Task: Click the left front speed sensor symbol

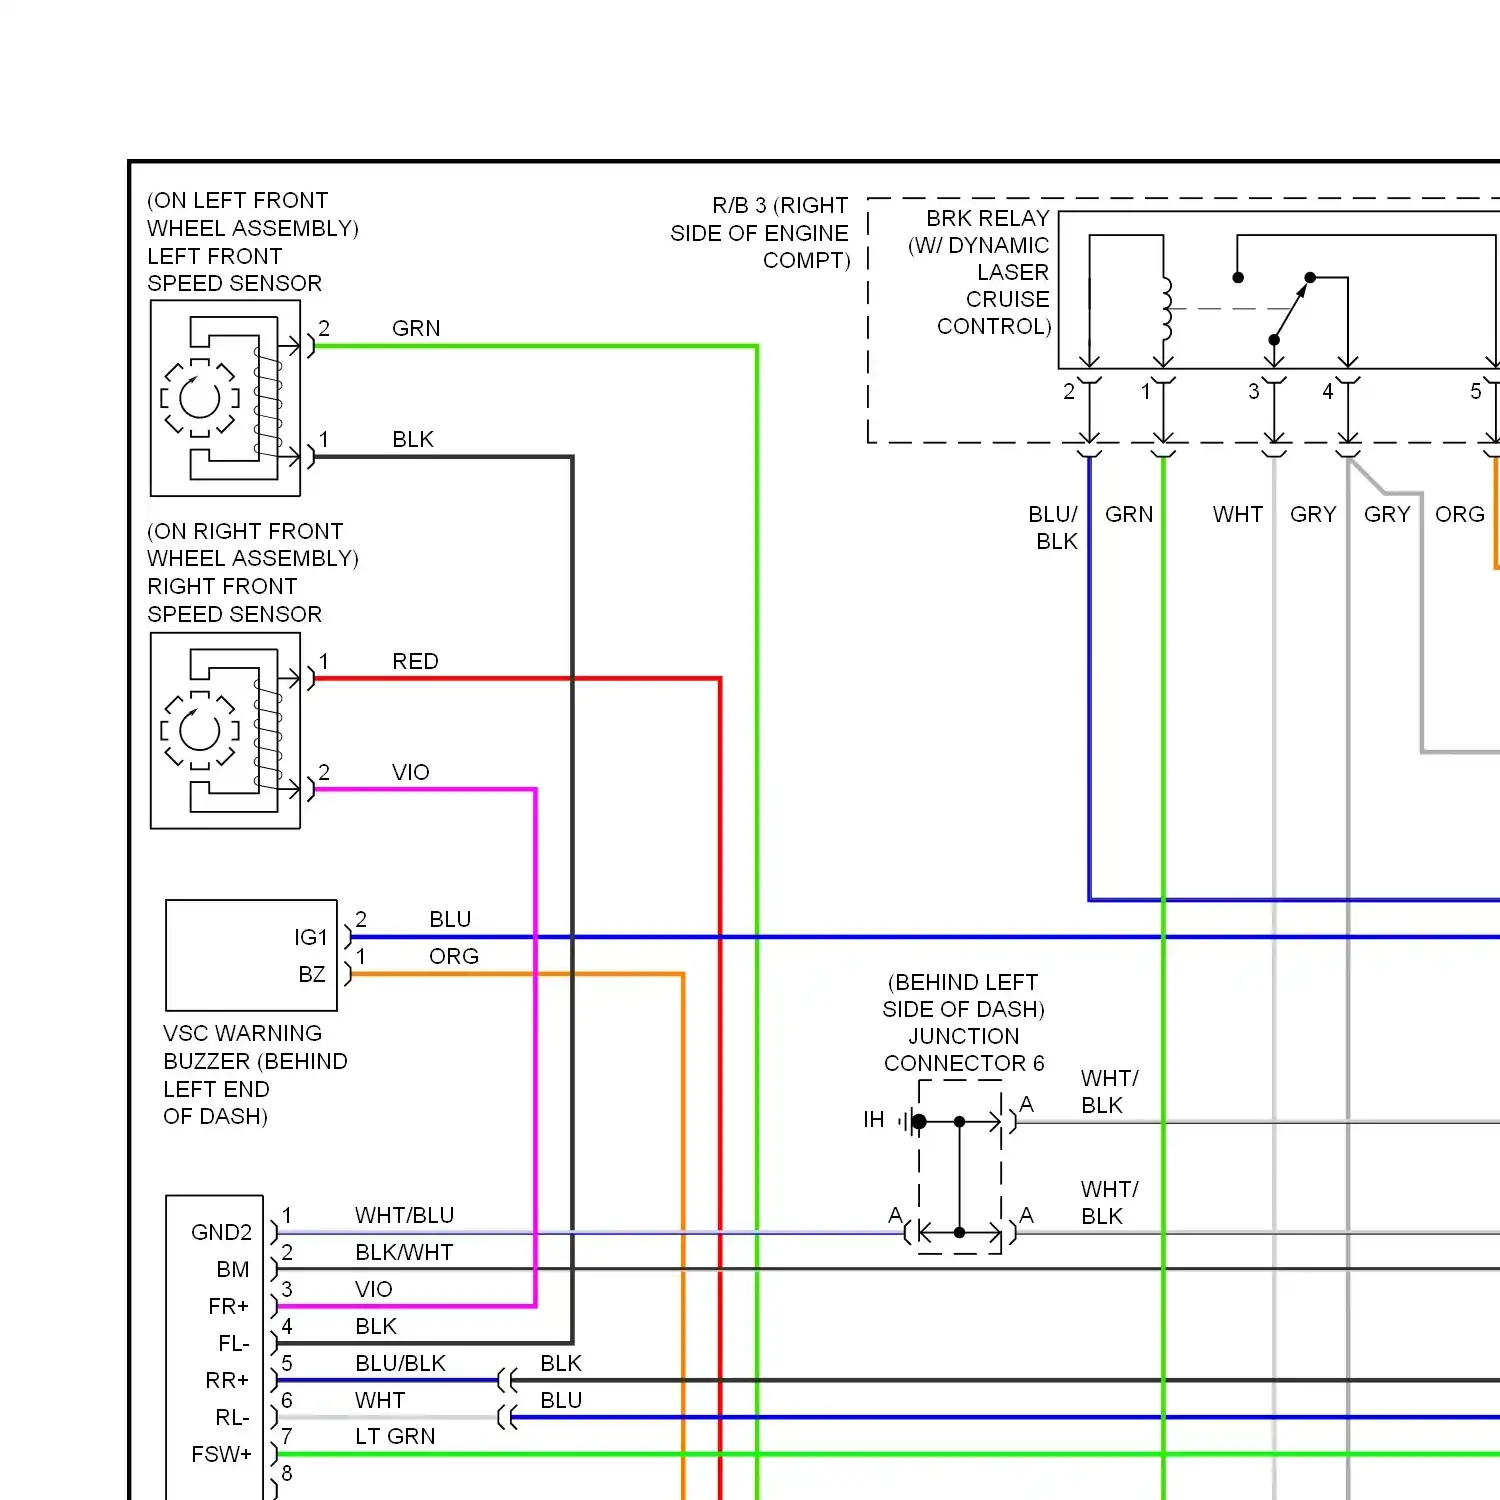Action: [x=225, y=398]
